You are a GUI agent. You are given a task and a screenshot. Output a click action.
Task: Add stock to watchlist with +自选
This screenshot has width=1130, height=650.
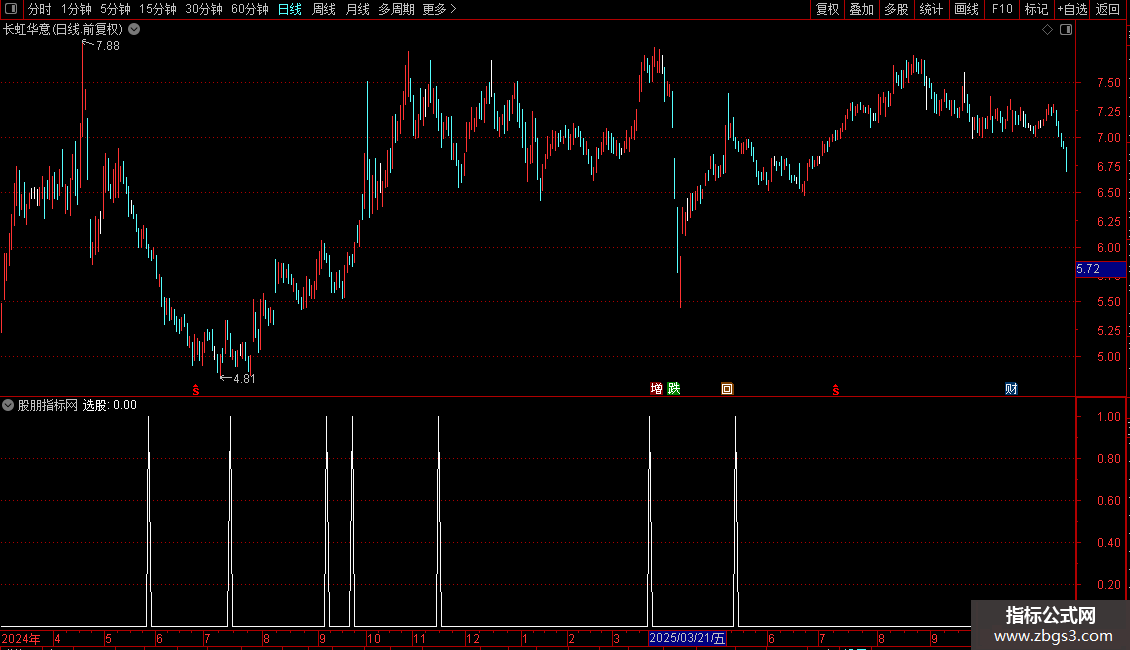(1072, 9)
